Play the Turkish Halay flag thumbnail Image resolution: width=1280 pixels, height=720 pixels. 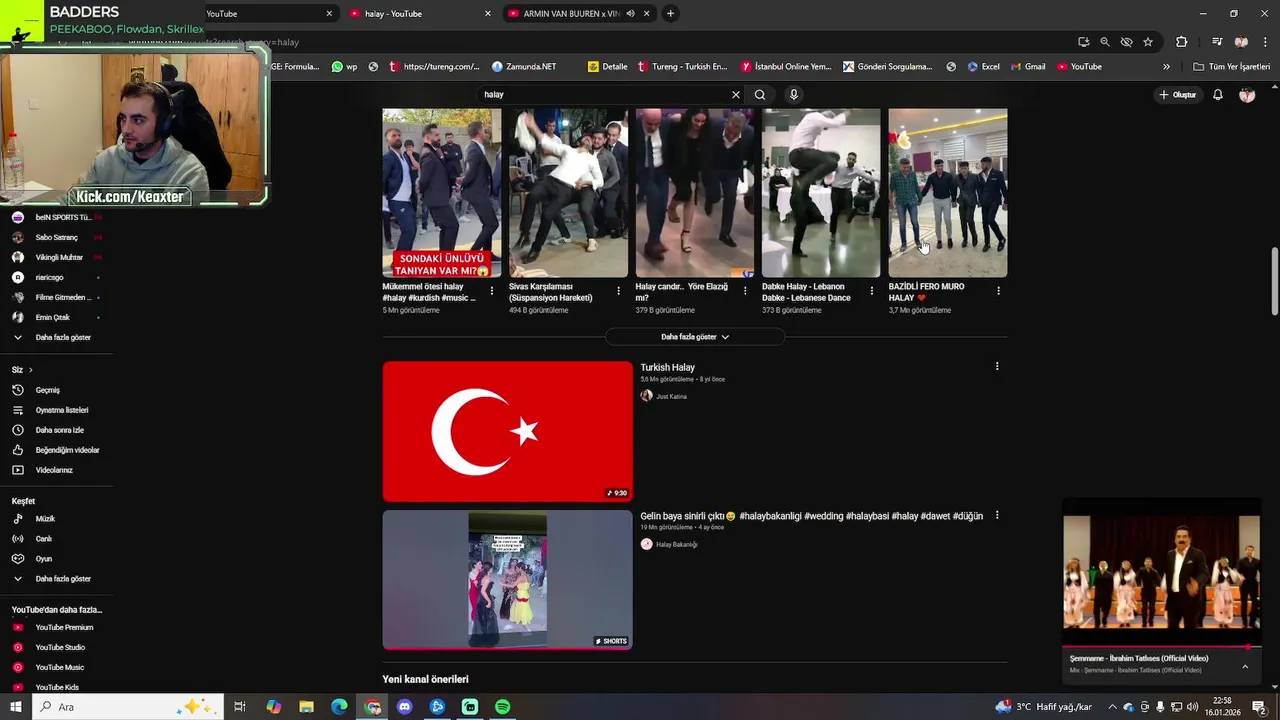507,431
